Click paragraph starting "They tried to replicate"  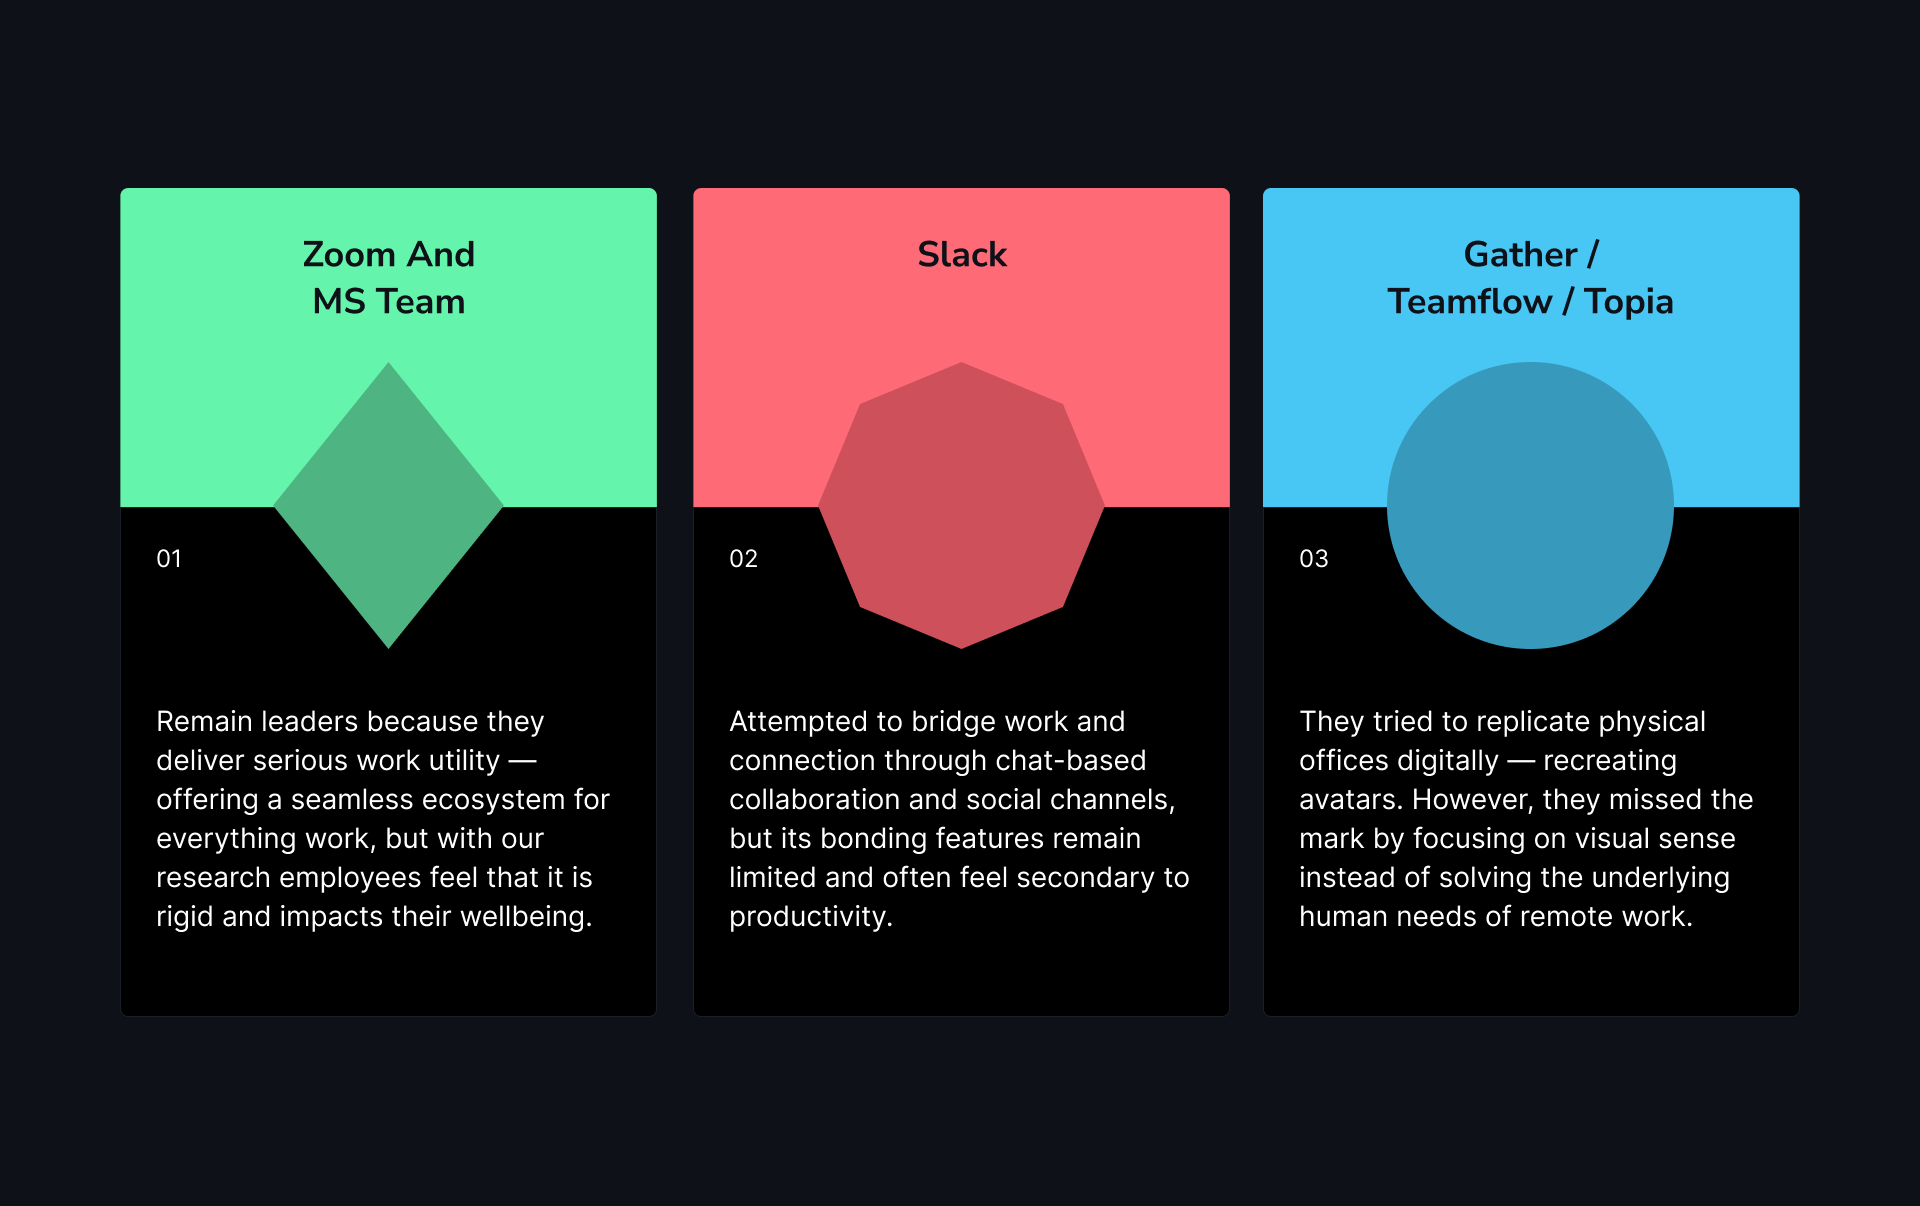pyautogui.click(x=1525, y=818)
